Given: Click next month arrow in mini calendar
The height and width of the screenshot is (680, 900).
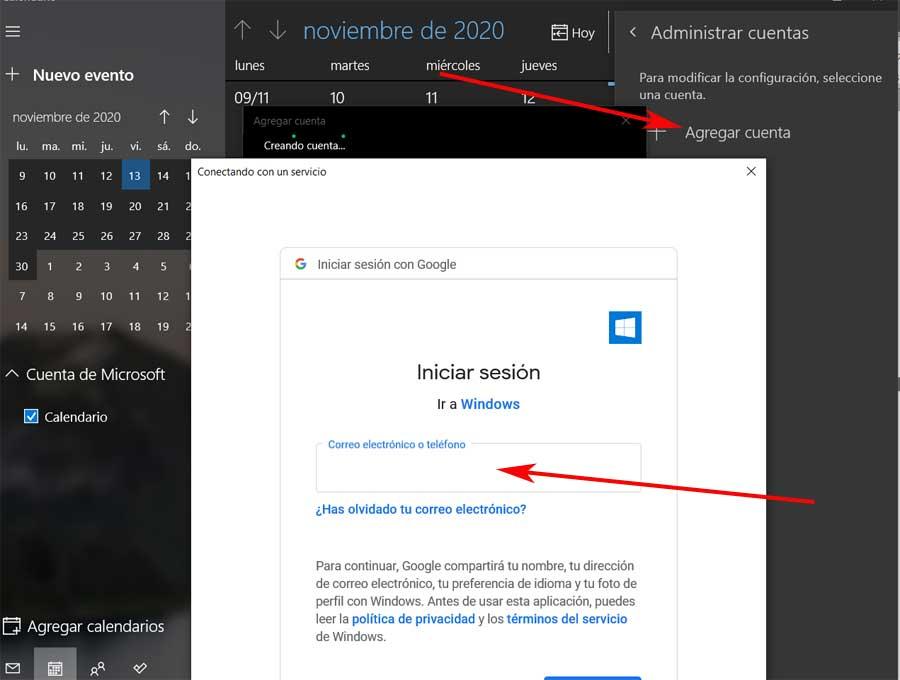Looking at the screenshot, I should (x=193, y=117).
